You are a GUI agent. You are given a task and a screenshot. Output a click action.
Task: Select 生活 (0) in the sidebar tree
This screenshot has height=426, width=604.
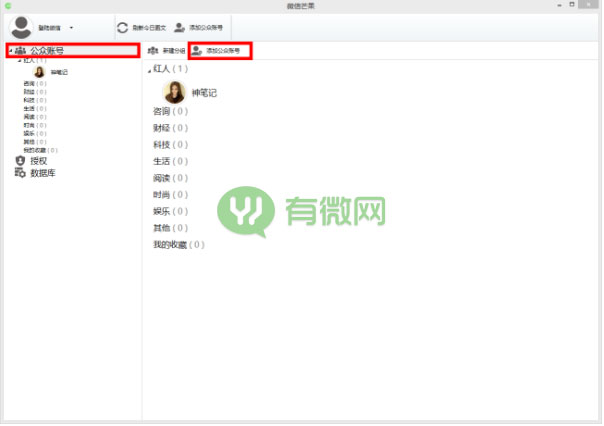35,109
